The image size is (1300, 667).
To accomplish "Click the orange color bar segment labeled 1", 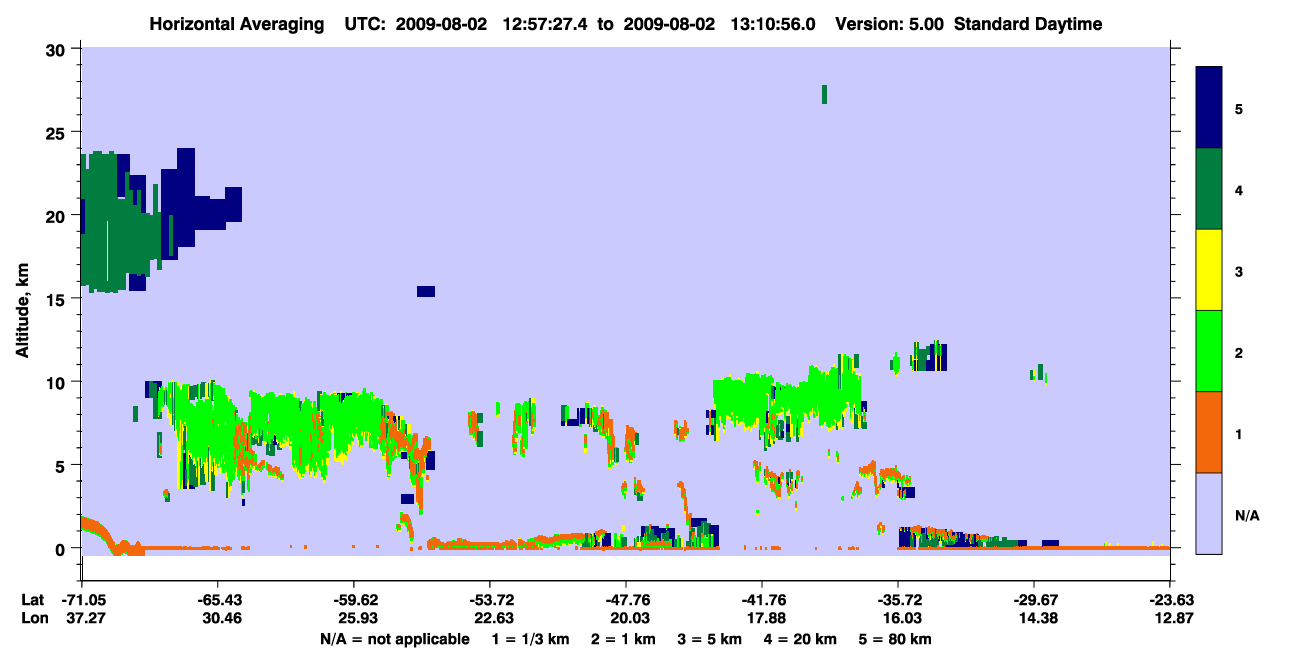I will point(1209,432).
